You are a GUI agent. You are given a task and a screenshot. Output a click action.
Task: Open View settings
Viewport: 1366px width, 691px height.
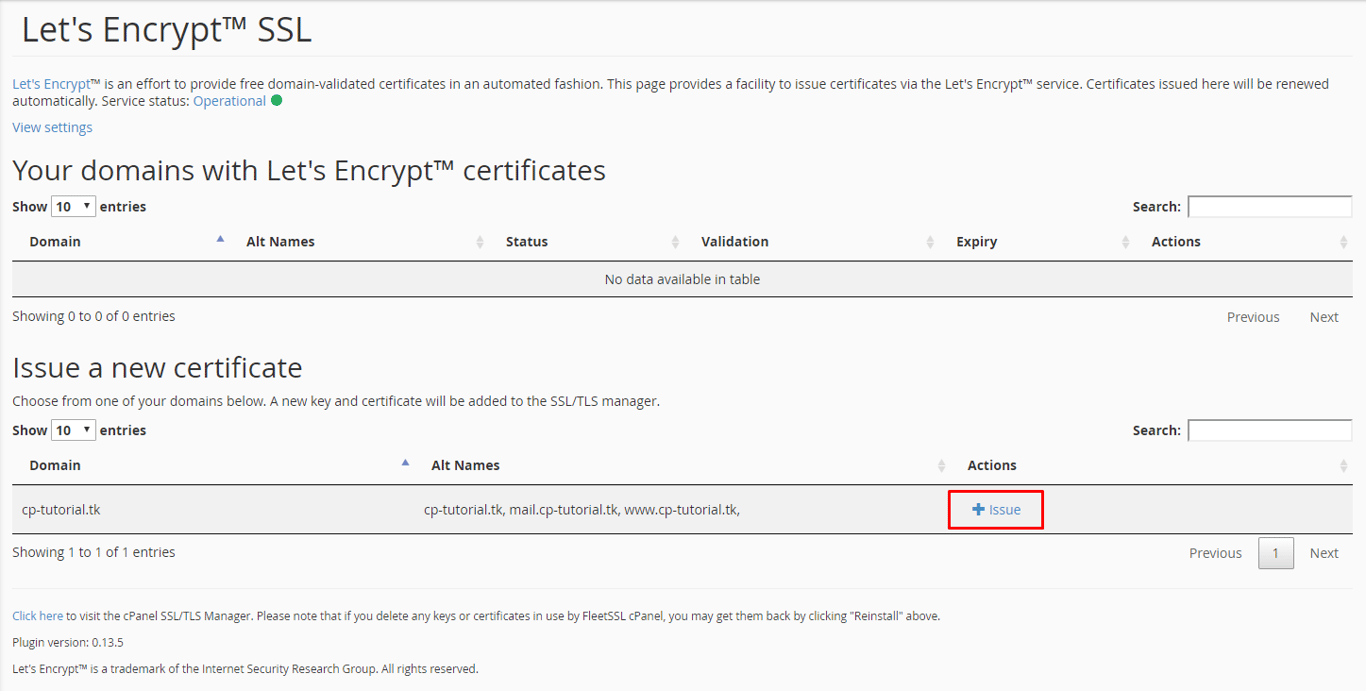(x=52, y=127)
